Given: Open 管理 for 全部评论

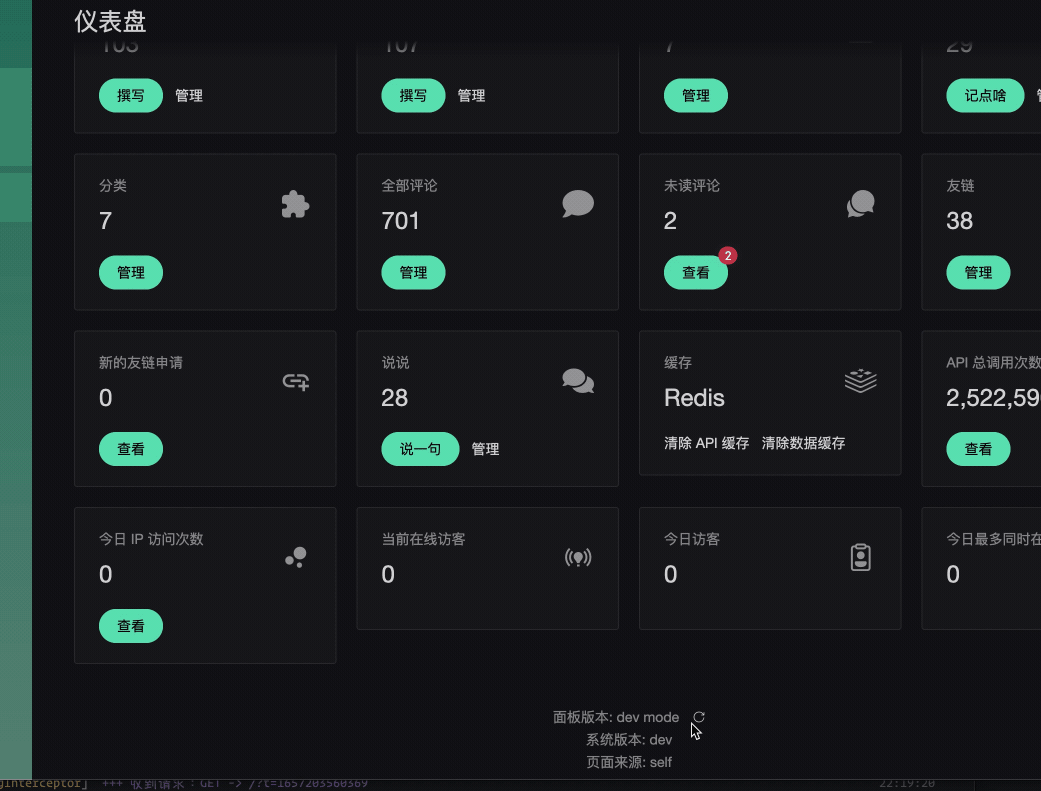Looking at the screenshot, I should pos(413,272).
